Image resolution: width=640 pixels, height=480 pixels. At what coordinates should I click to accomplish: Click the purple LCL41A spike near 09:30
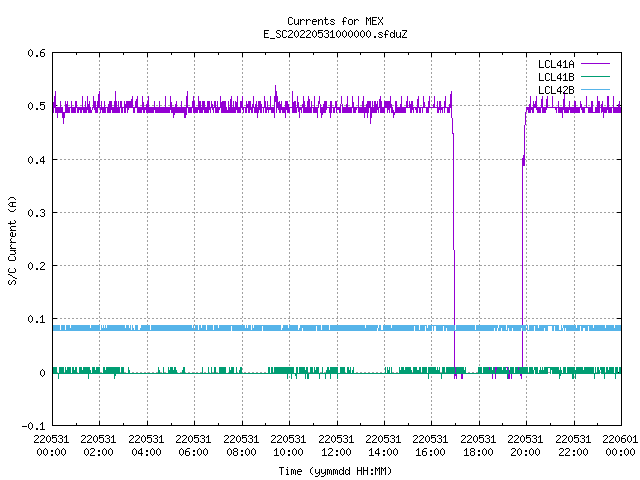276,96
